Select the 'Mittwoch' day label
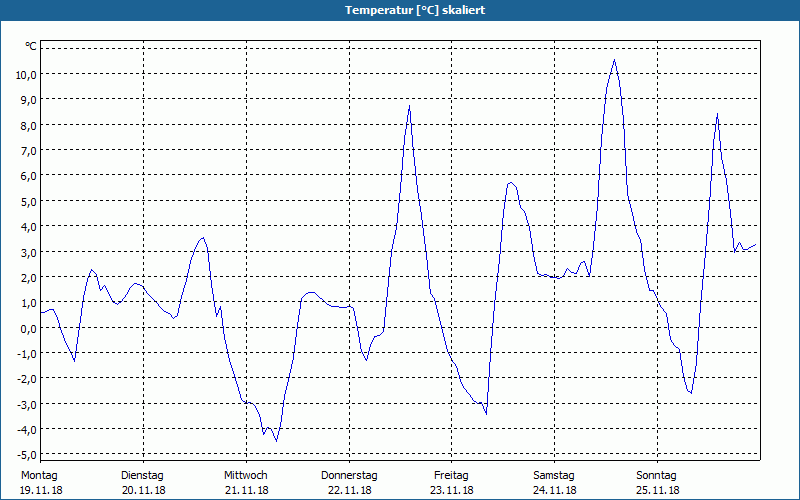Viewport: 800px width, 500px height. point(245,476)
